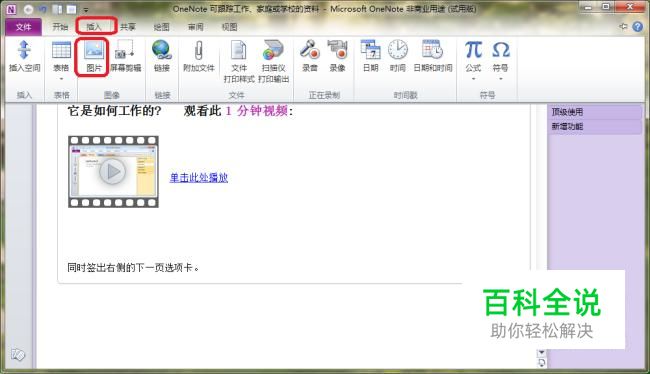This screenshot has width=650, height=374.
Task: Click the '单击此处播放' link
Action: [x=199, y=177]
